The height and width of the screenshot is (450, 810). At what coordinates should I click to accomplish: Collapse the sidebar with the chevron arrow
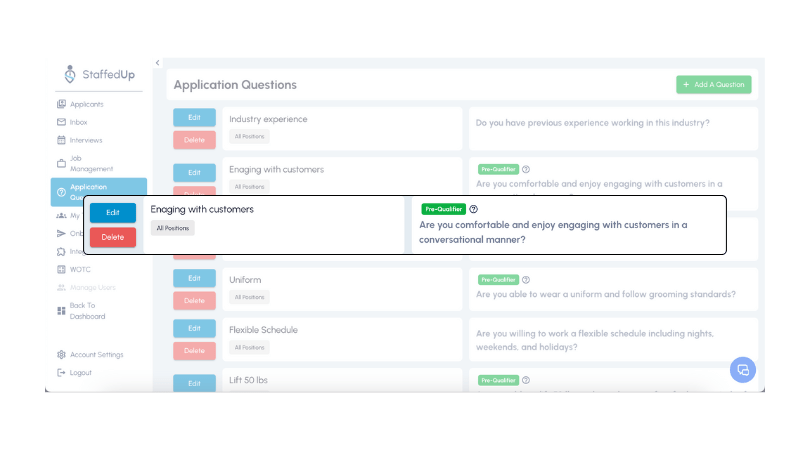157,63
